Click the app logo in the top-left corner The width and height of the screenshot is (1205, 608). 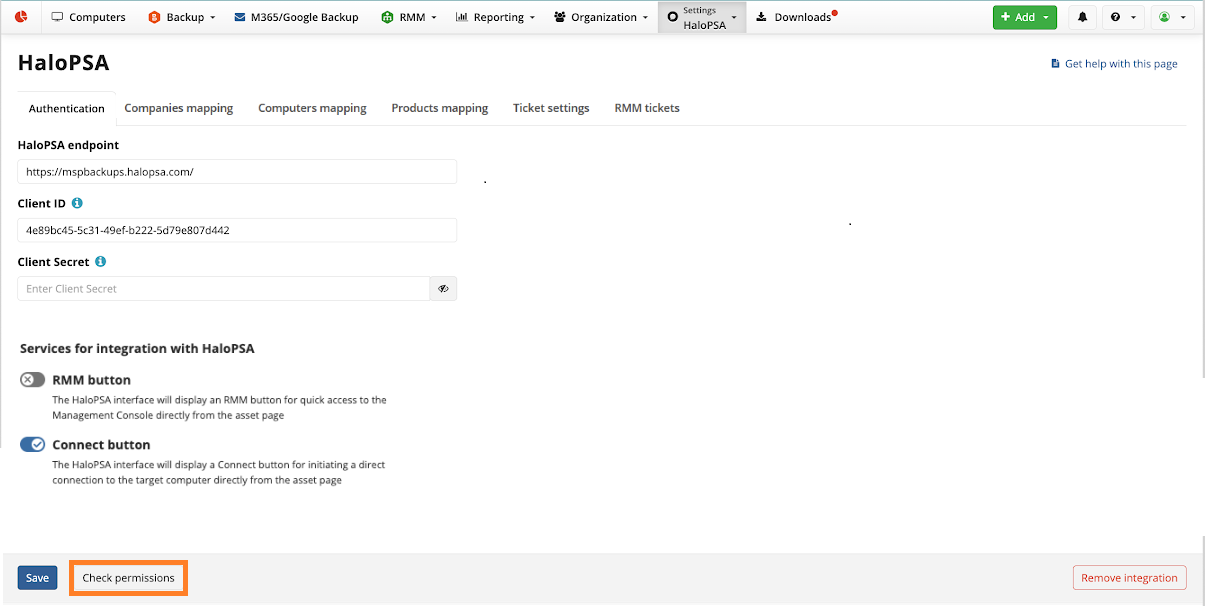(x=21, y=17)
